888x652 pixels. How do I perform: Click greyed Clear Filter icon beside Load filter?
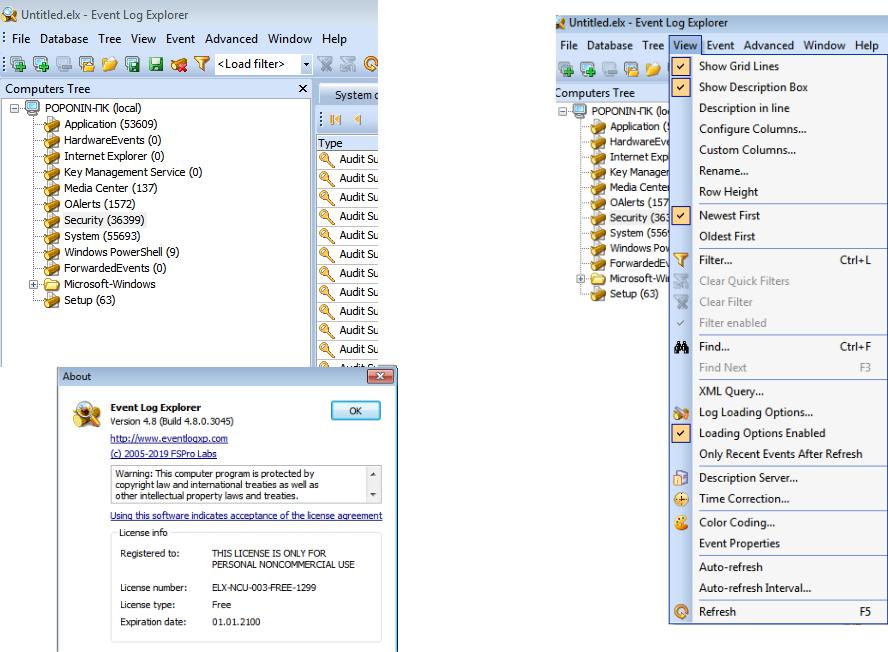click(325, 64)
